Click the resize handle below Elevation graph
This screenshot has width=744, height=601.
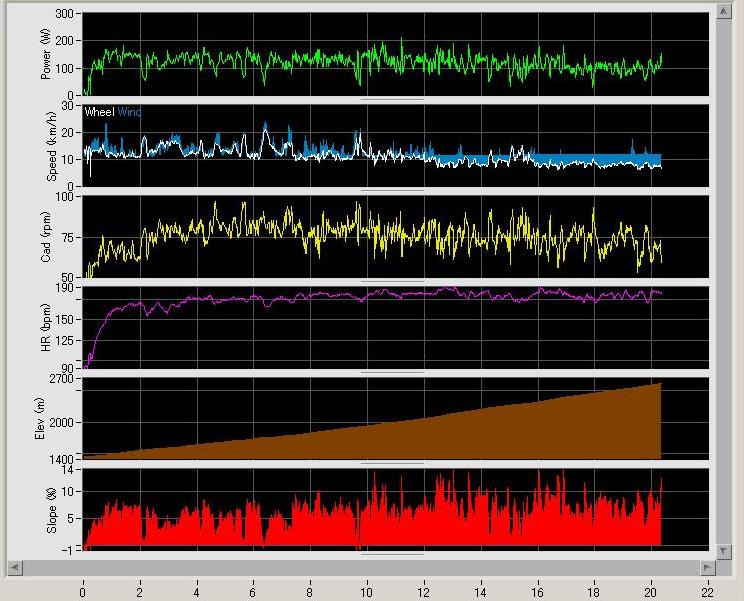click(x=392, y=463)
